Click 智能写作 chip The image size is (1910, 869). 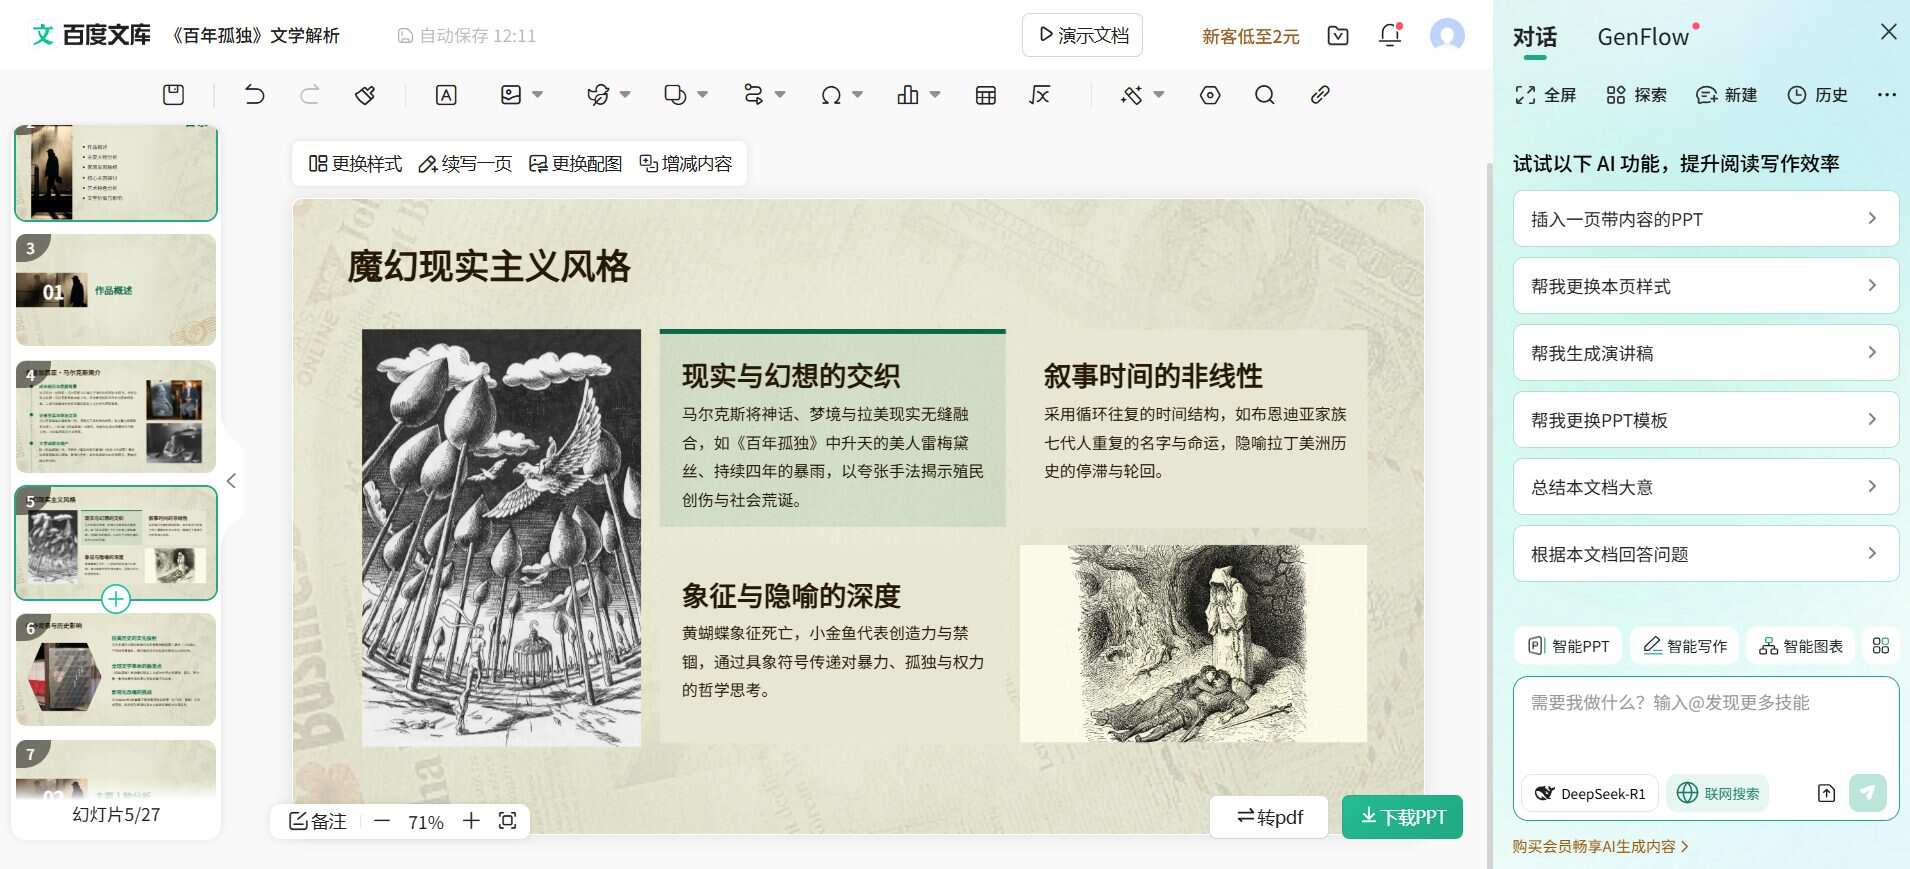[1685, 646]
